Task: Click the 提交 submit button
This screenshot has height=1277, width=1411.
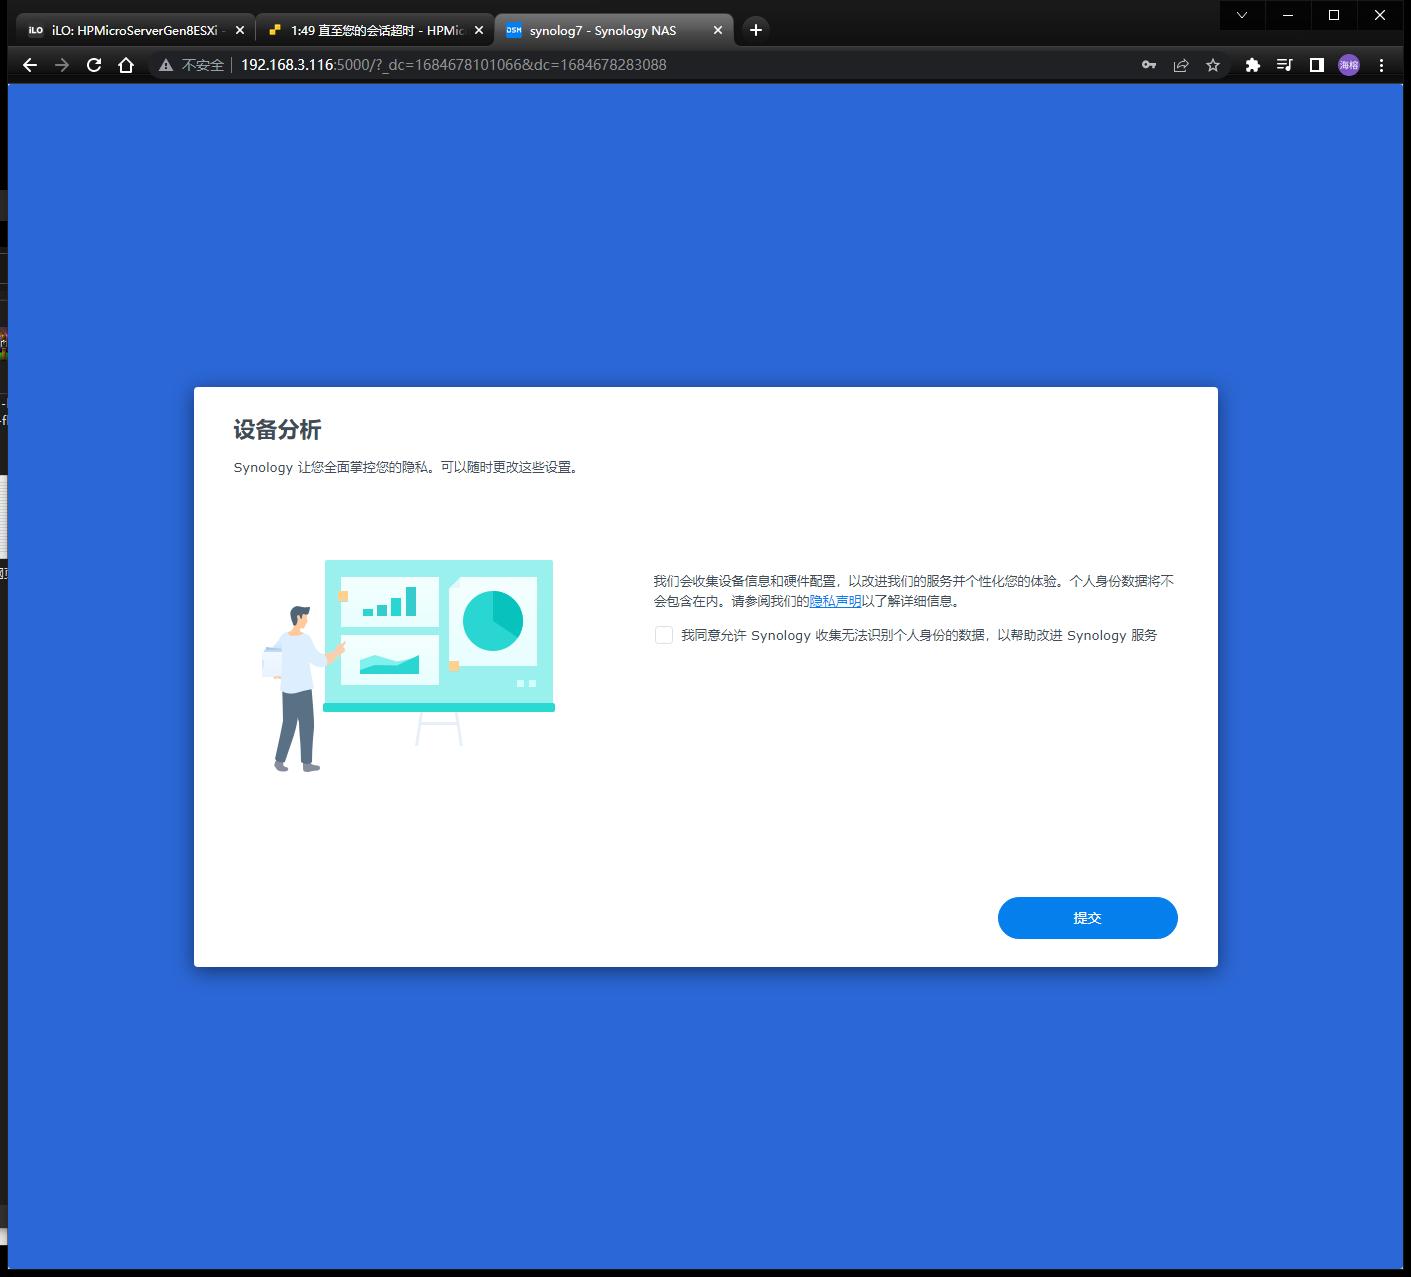Action: [x=1087, y=917]
